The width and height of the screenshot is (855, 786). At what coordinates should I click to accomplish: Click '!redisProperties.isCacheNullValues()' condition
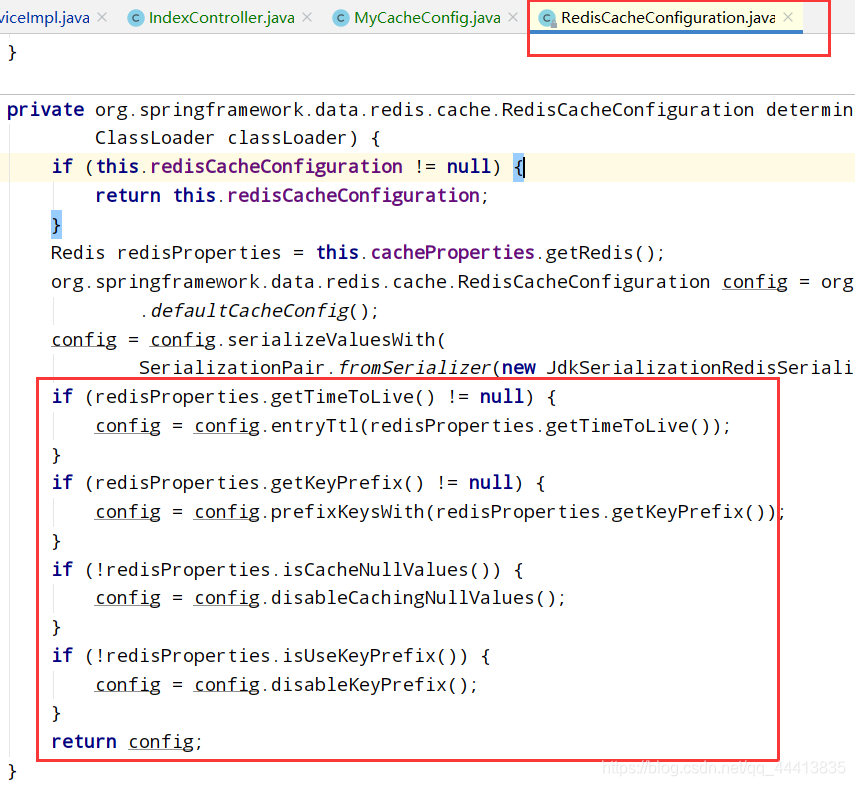point(297,569)
